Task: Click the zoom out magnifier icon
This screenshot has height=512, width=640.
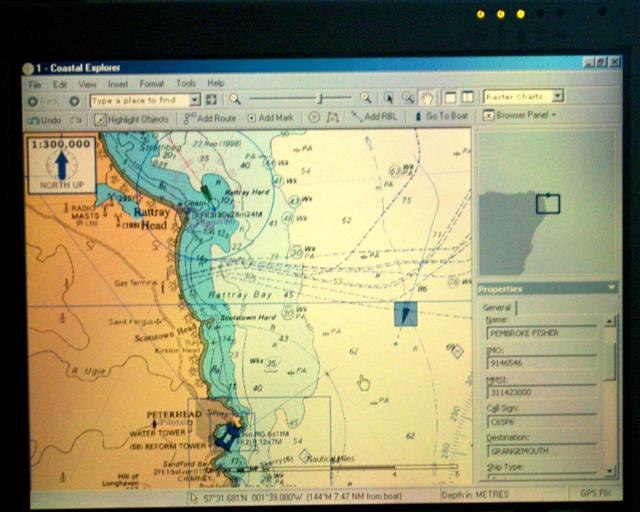Action: (x=235, y=98)
